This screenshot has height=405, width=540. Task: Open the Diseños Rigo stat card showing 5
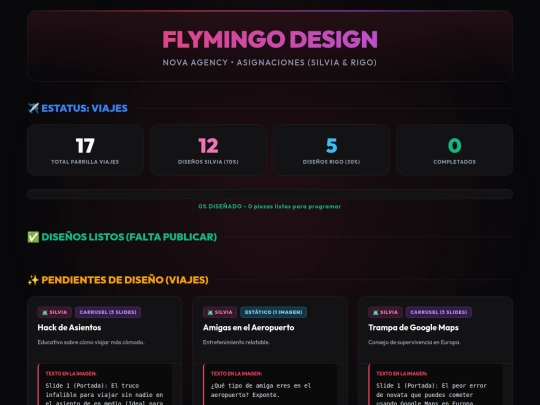pos(331,150)
